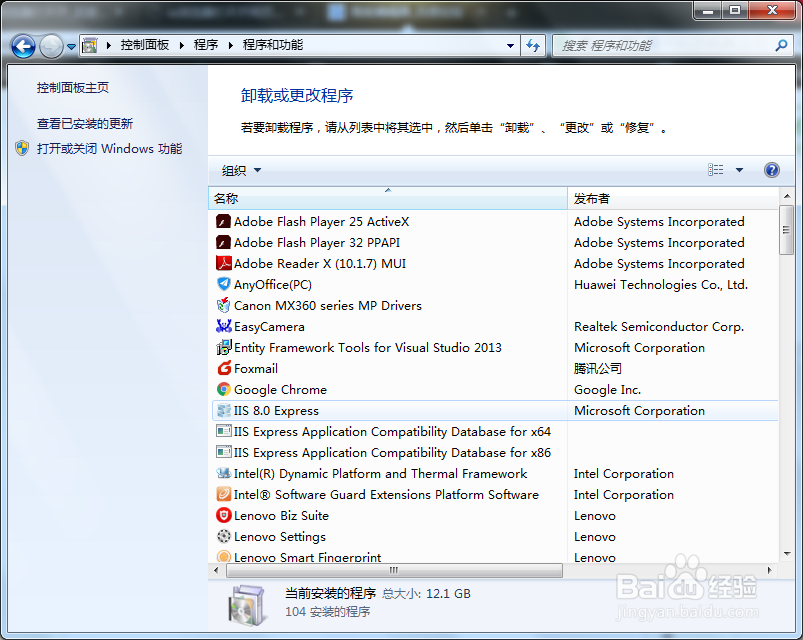Sort by the 发布者 column header
The height and width of the screenshot is (640, 803).
[x=673, y=198]
